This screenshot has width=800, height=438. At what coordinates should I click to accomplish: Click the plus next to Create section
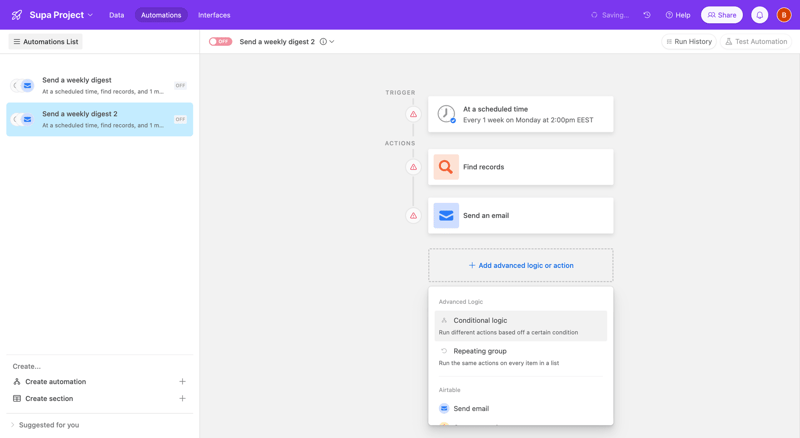[182, 398]
